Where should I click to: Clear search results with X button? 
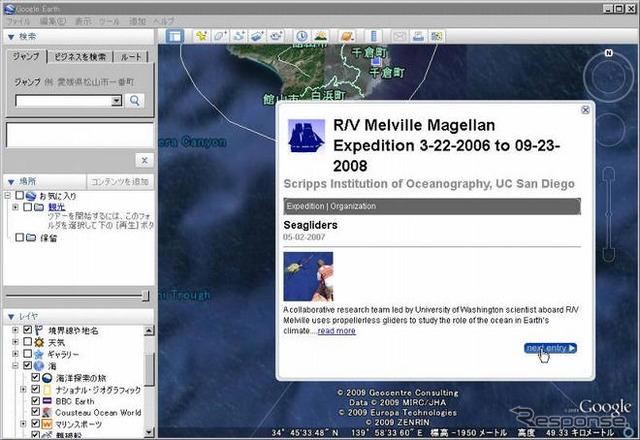click(x=144, y=160)
